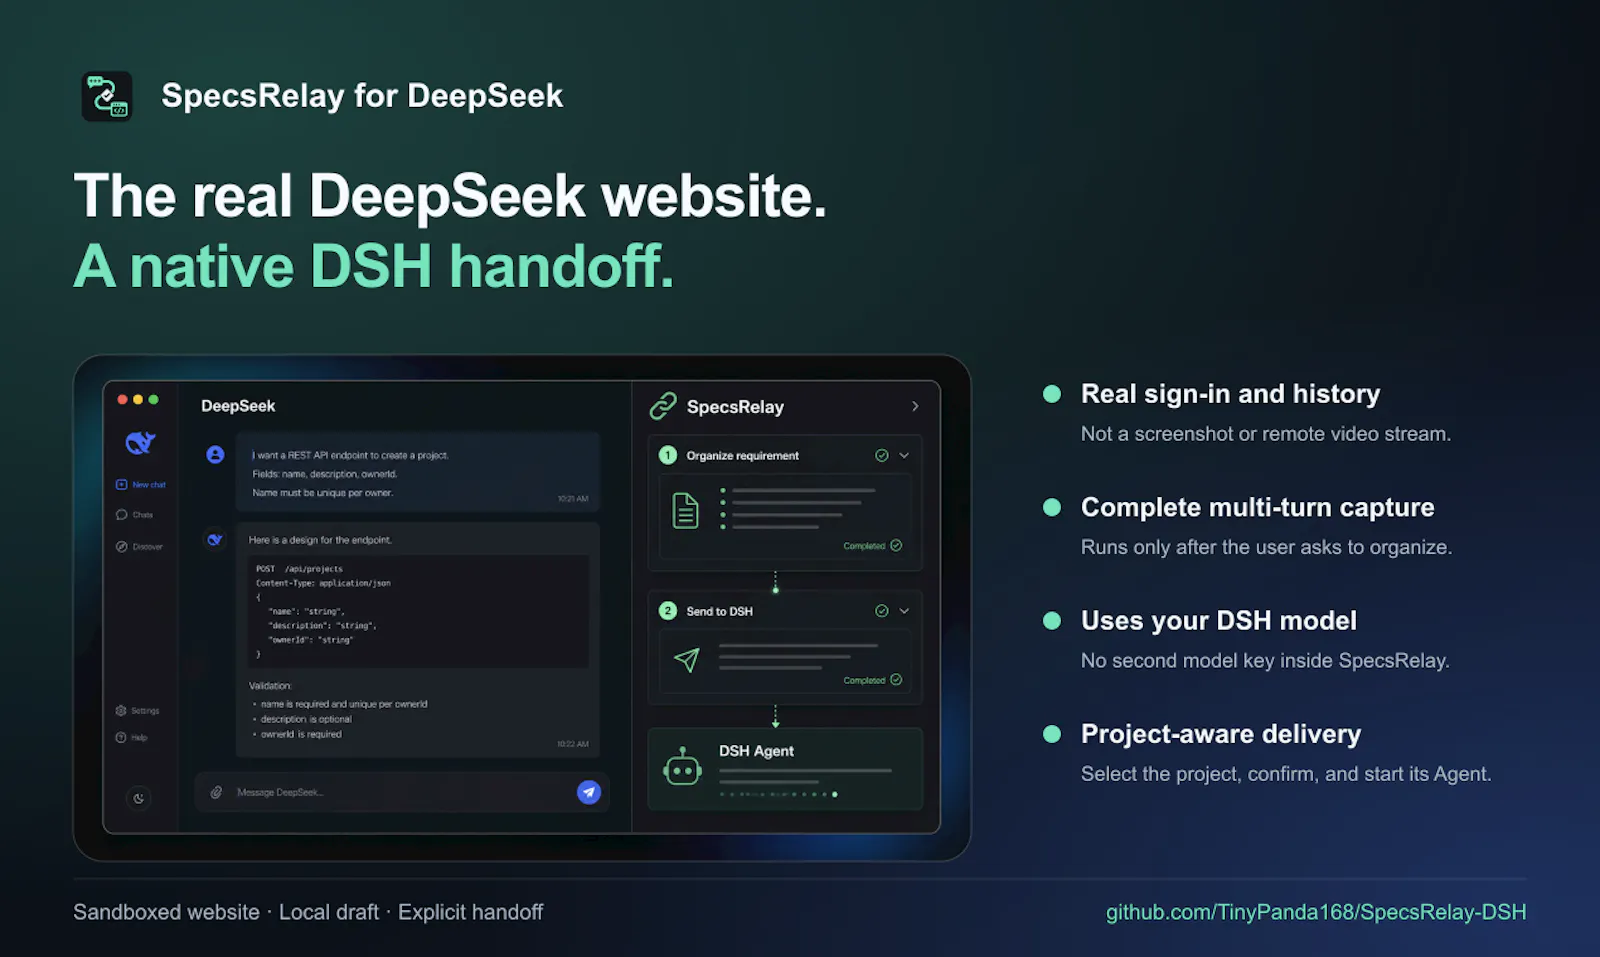Send message with the blue send button
This screenshot has height=957, width=1600.
click(589, 792)
